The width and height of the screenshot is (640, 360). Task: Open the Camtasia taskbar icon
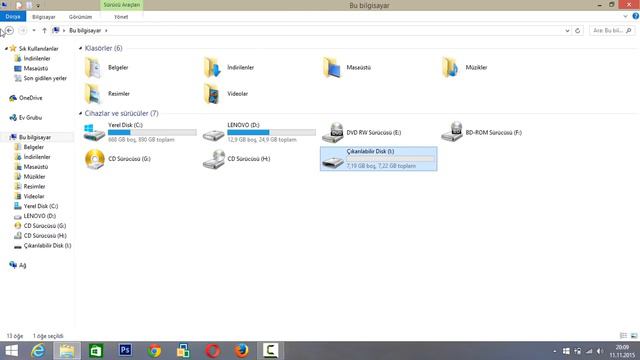(x=271, y=351)
